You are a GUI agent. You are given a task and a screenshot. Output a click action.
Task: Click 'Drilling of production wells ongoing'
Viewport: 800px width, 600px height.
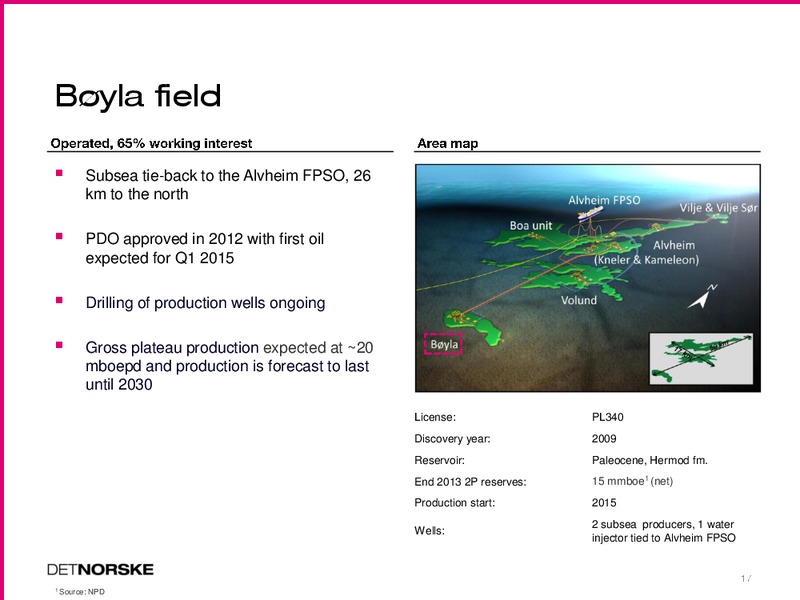tap(205, 303)
